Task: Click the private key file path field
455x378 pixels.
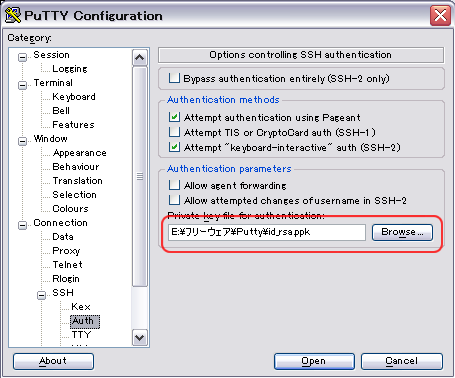Action: [267, 232]
